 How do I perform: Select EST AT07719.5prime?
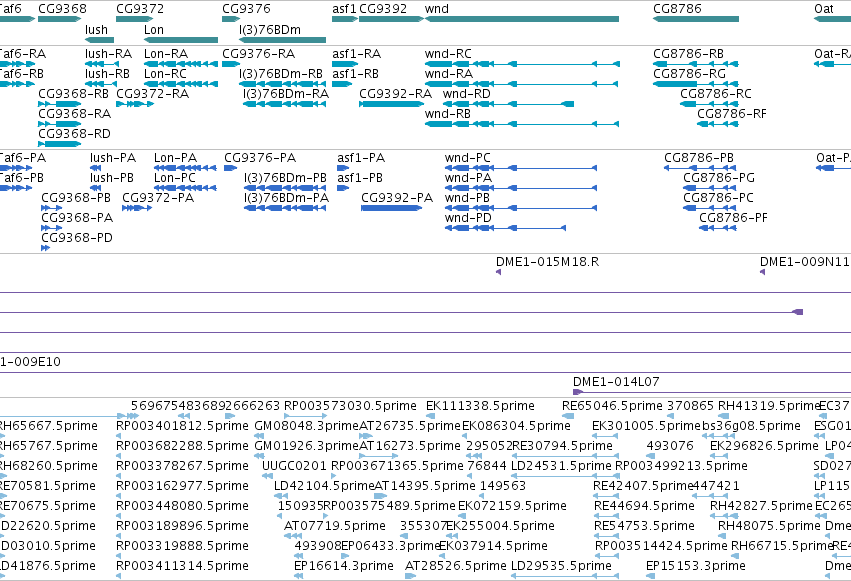point(293,536)
